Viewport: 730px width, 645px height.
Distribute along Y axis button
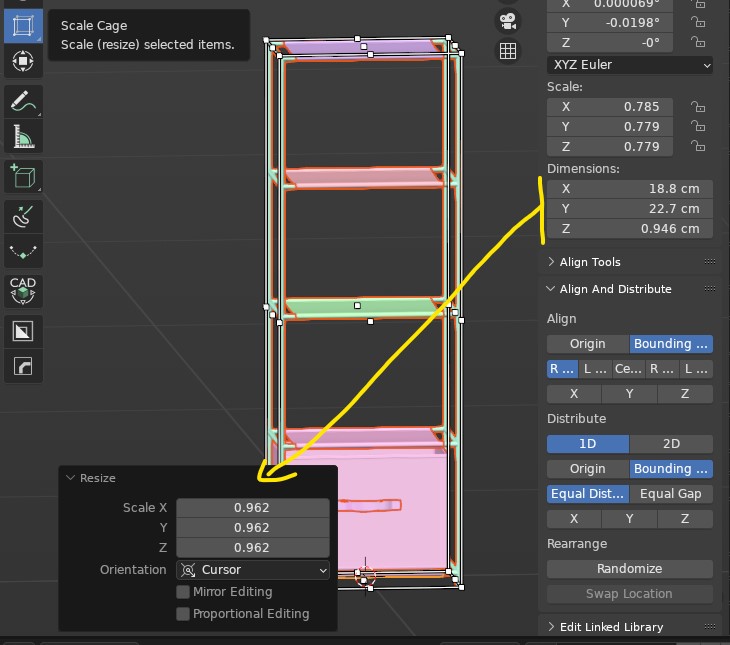tap(629, 519)
